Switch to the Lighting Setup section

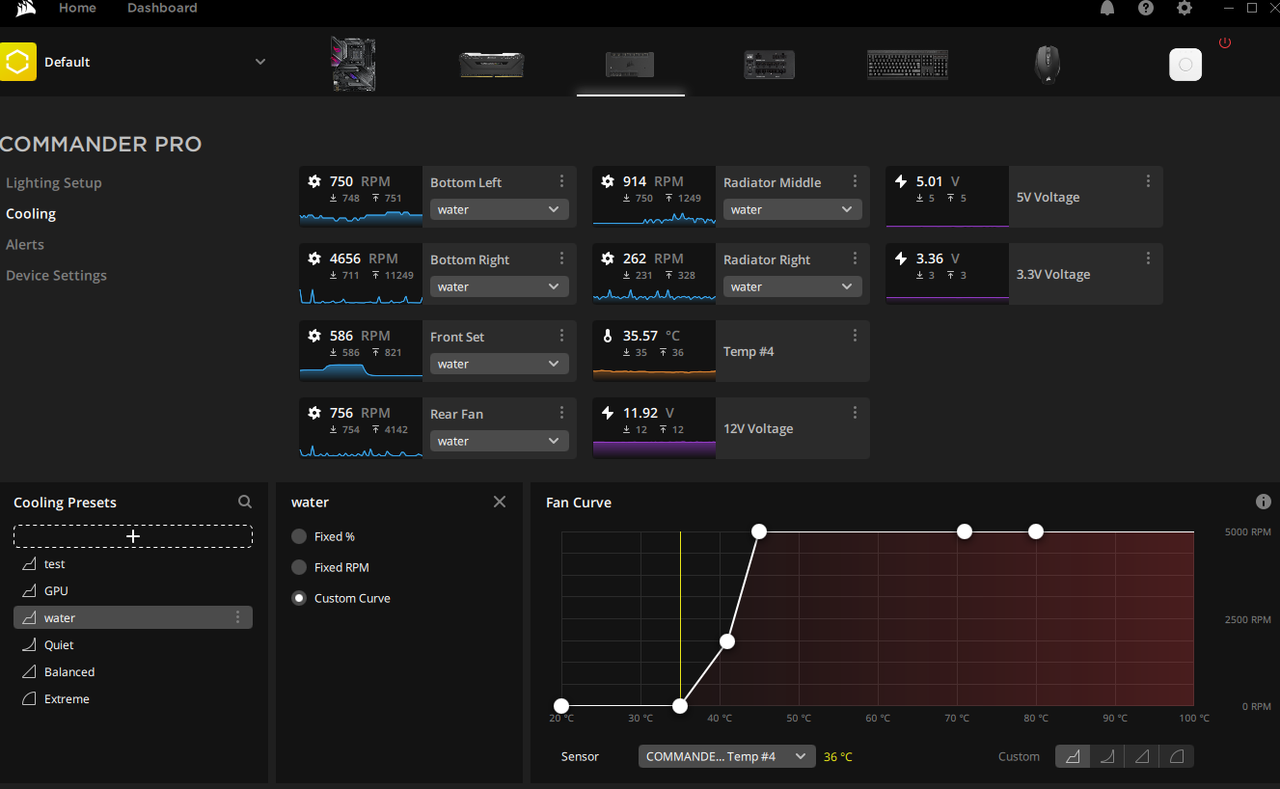point(54,182)
